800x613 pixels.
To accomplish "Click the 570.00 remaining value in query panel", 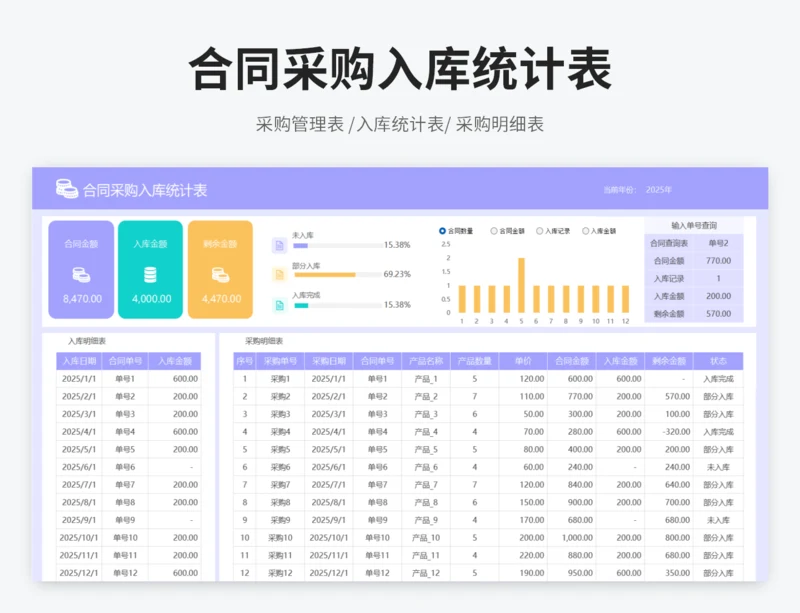I will pyautogui.click(x=718, y=314).
